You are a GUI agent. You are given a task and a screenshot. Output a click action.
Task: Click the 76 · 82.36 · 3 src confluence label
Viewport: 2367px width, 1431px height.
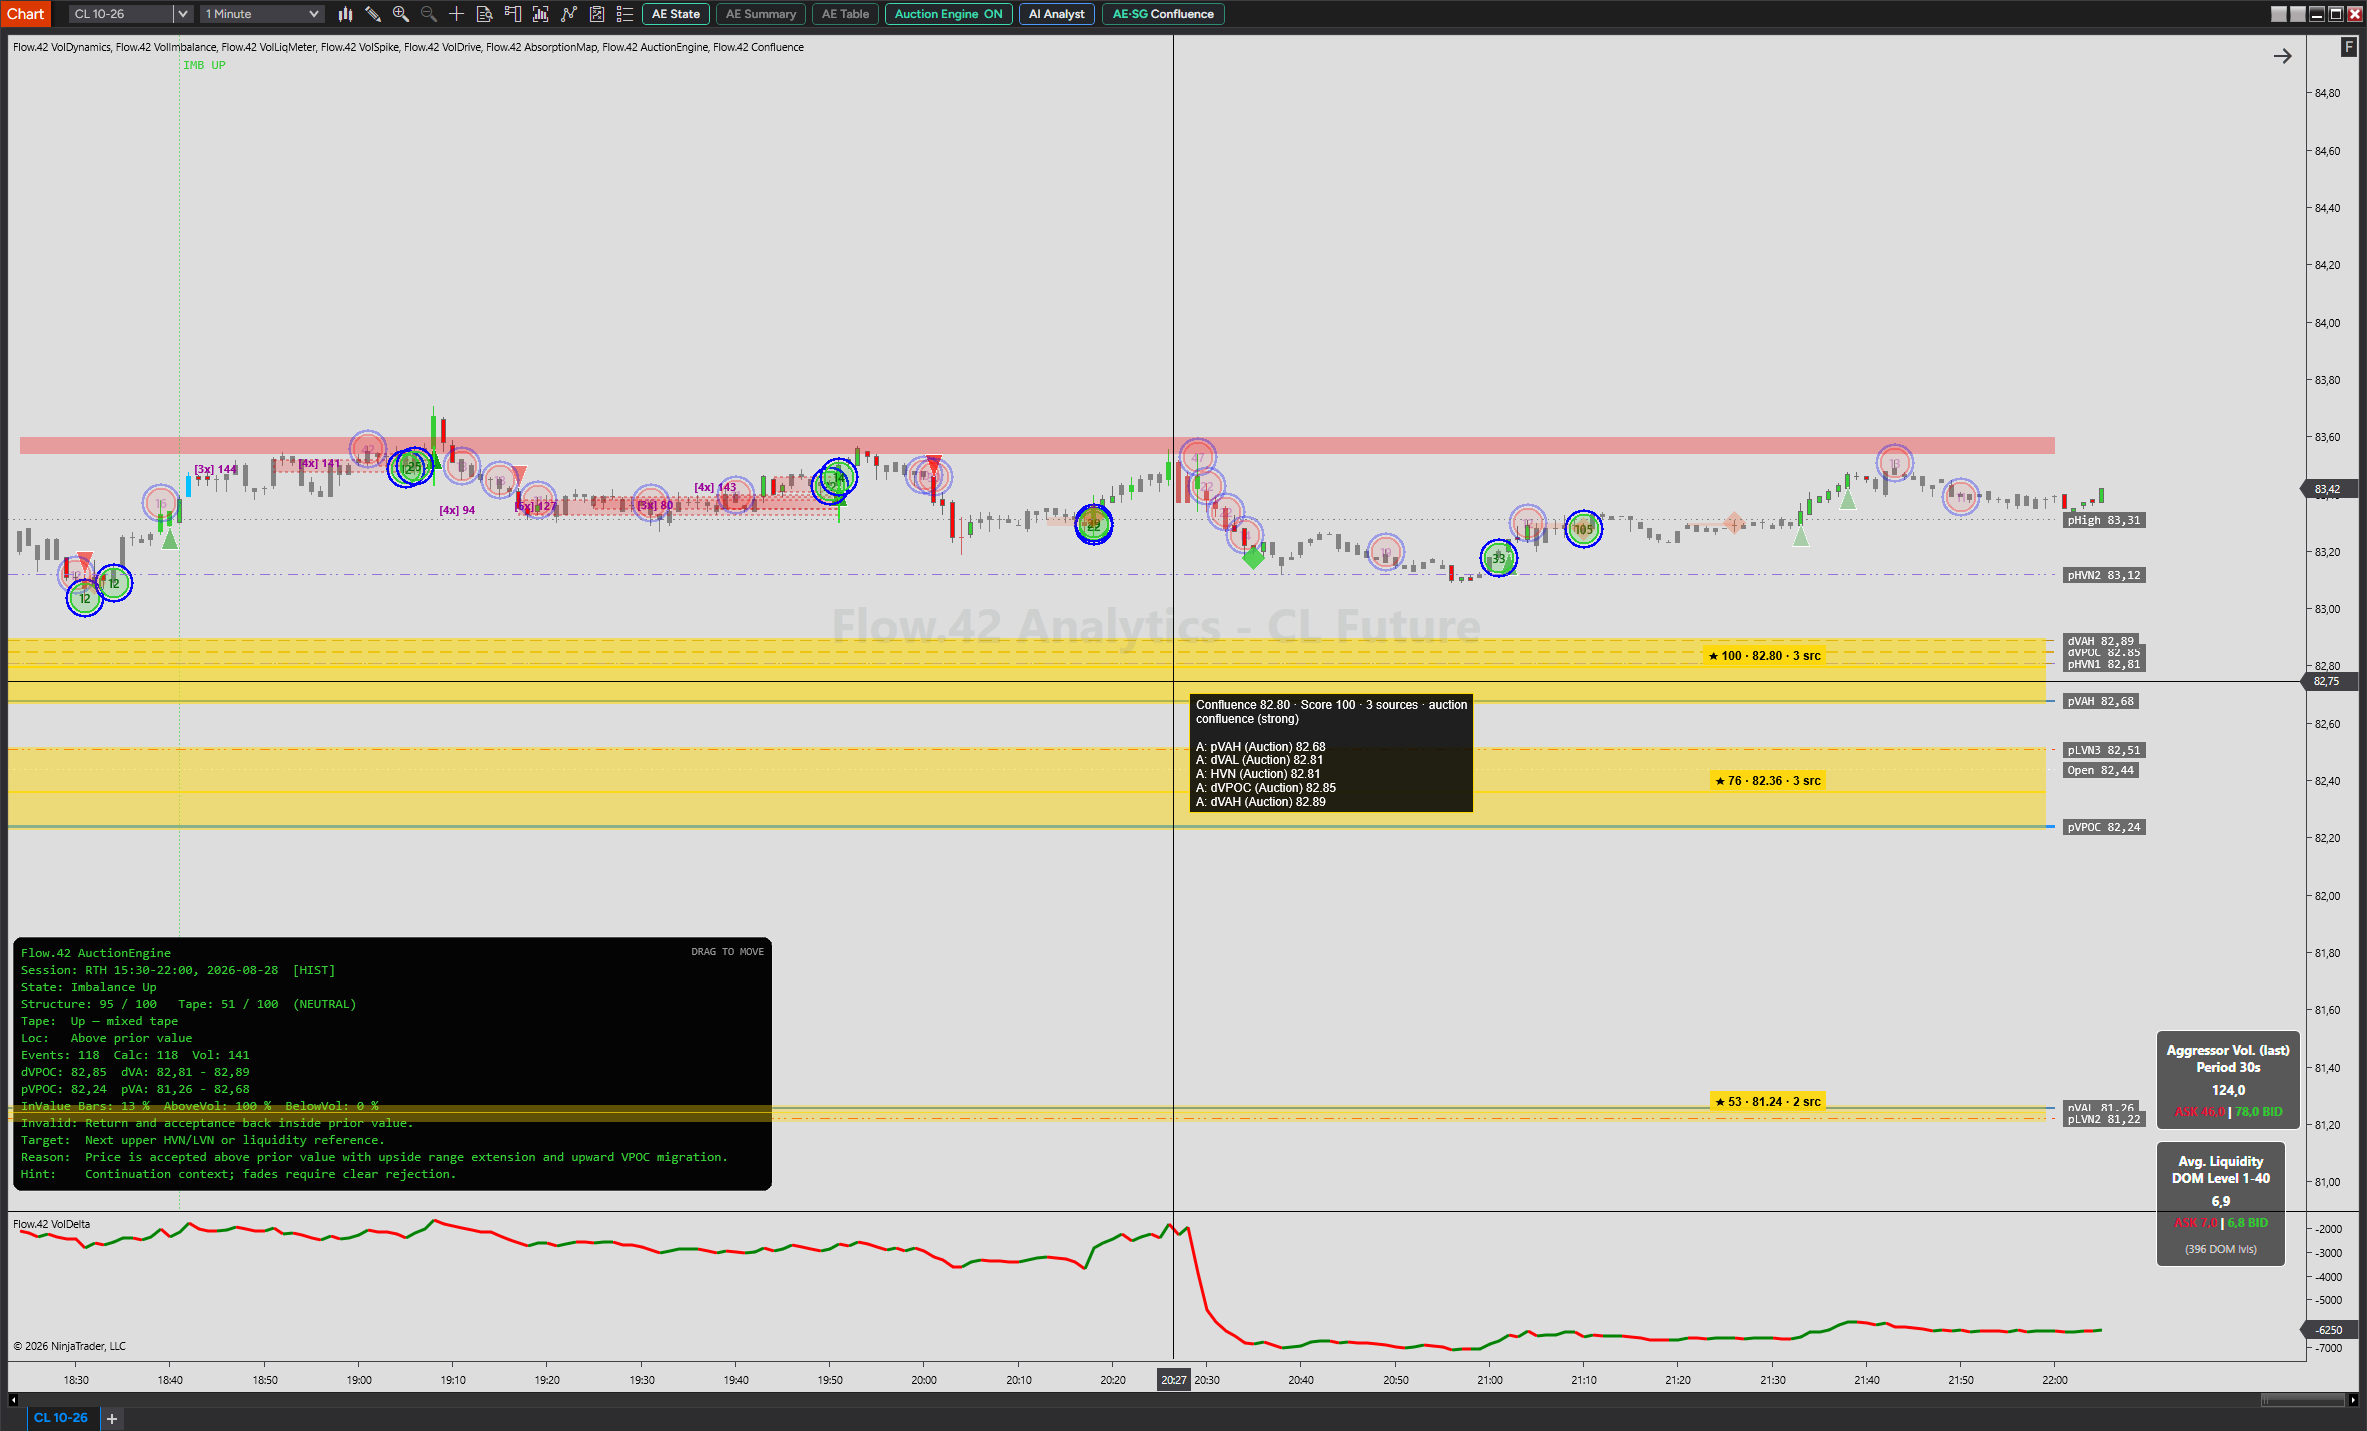pyautogui.click(x=1768, y=781)
